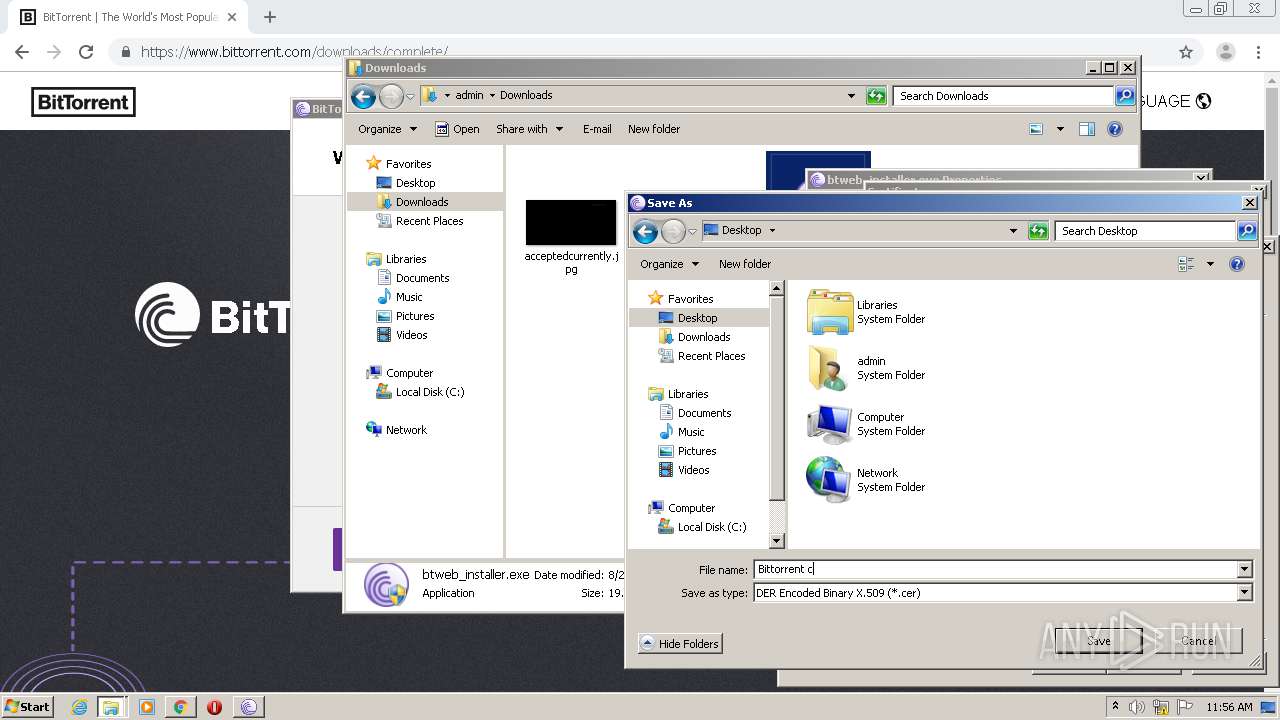Click the Save As dialog back arrow
The image size is (1280, 720).
click(646, 231)
